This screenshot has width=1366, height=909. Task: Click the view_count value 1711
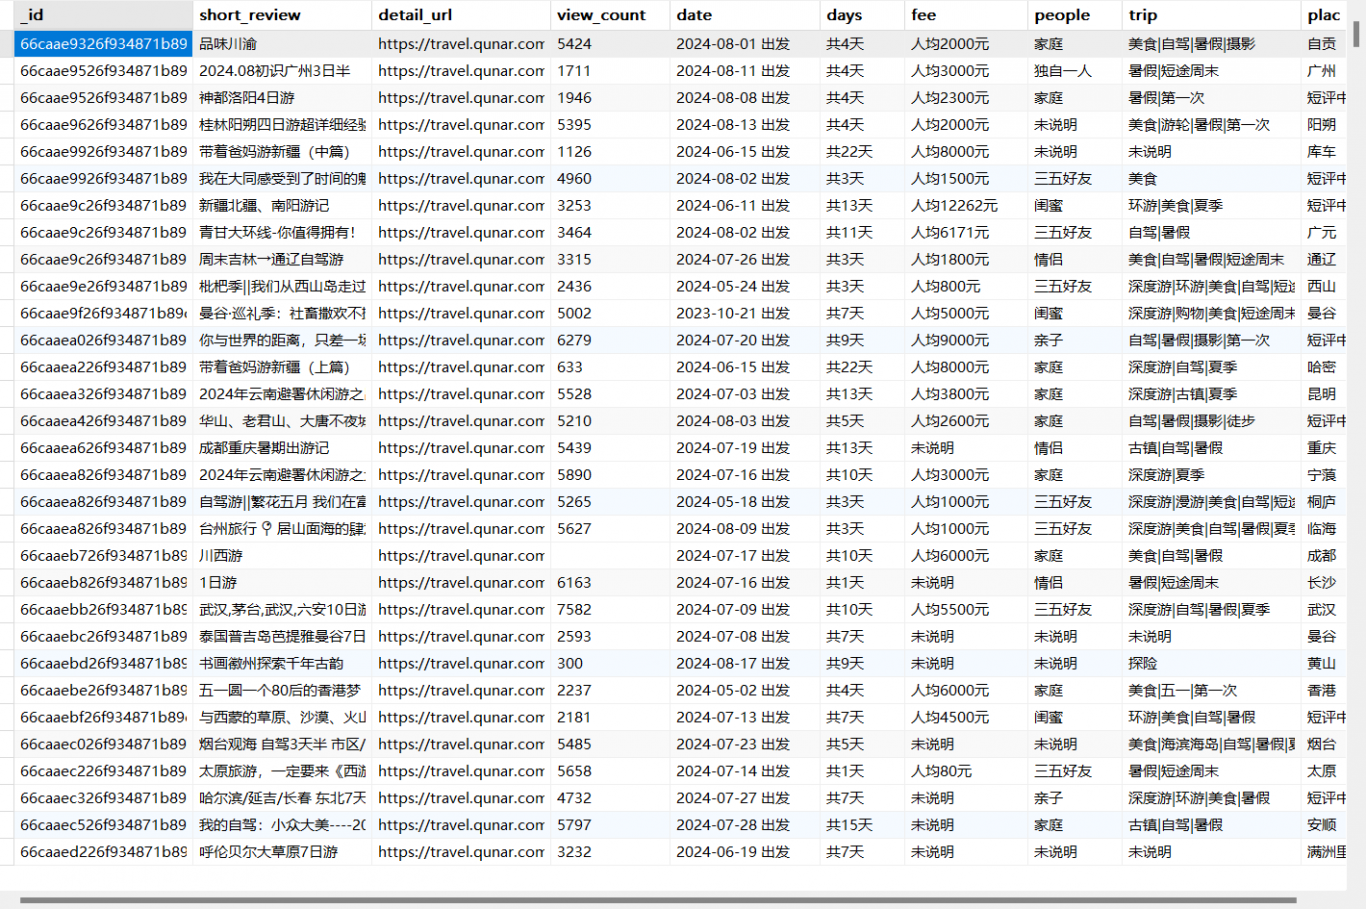click(610, 71)
